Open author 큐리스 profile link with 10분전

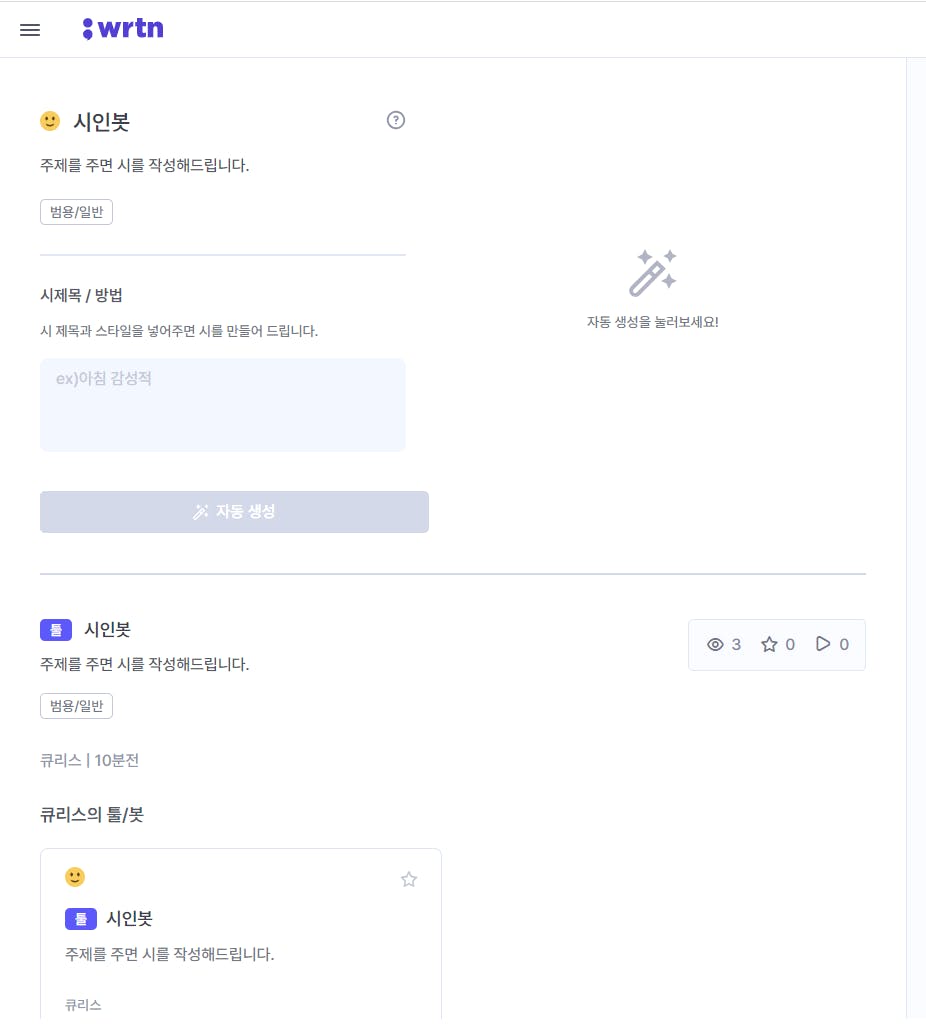point(90,760)
